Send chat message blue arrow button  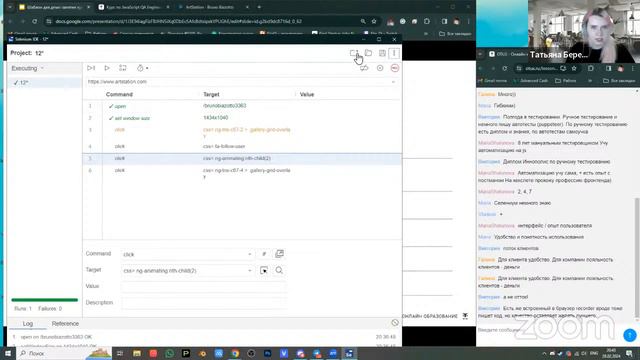[x=630, y=335]
